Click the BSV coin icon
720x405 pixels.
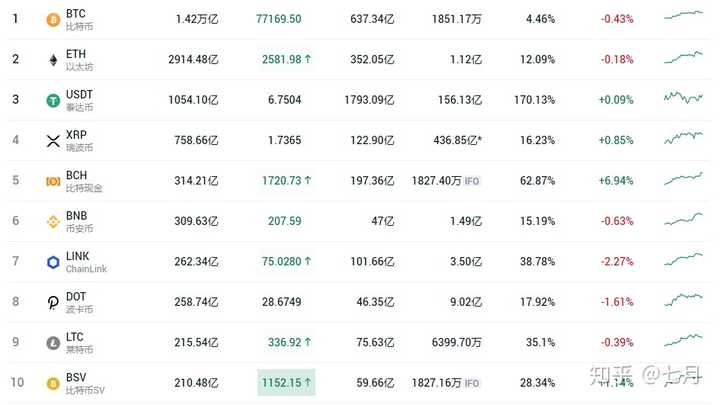pos(53,383)
